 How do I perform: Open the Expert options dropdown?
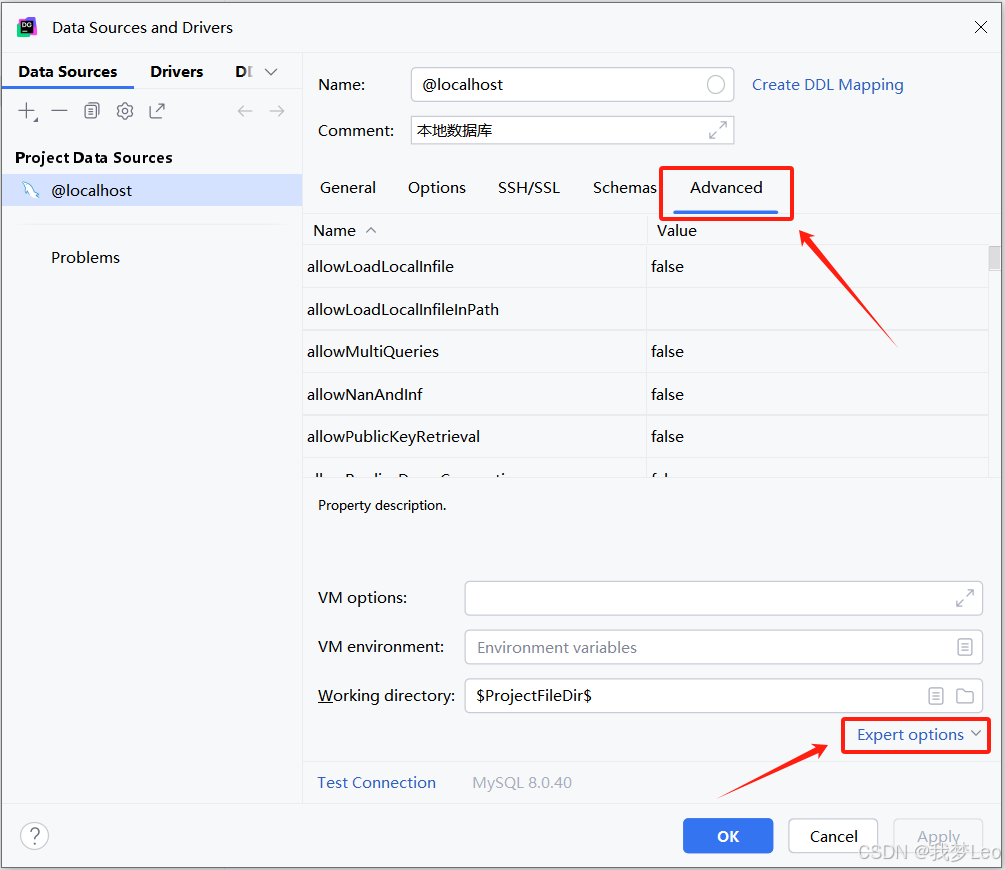click(x=918, y=735)
